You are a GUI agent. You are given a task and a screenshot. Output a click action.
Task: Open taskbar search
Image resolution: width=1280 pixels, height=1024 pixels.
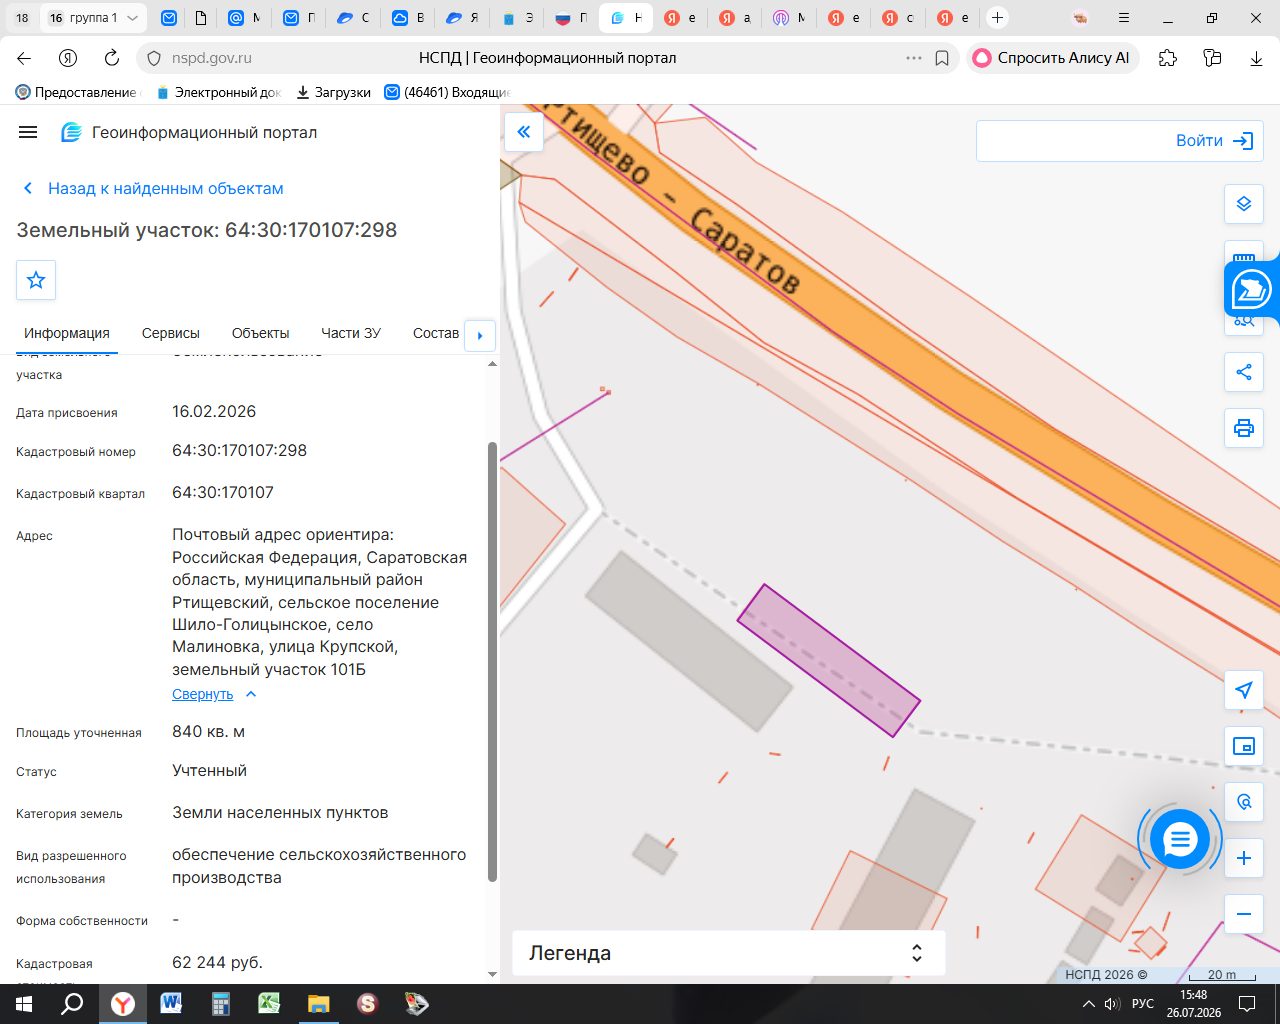click(x=73, y=1003)
